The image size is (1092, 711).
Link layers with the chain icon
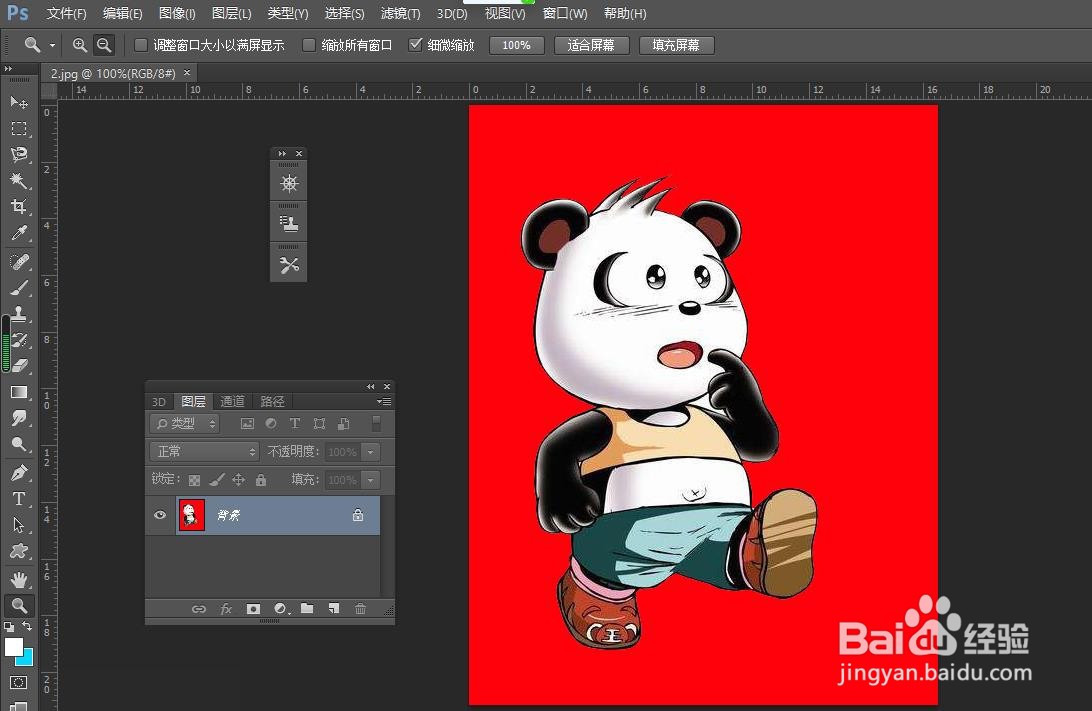coord(199,609)
